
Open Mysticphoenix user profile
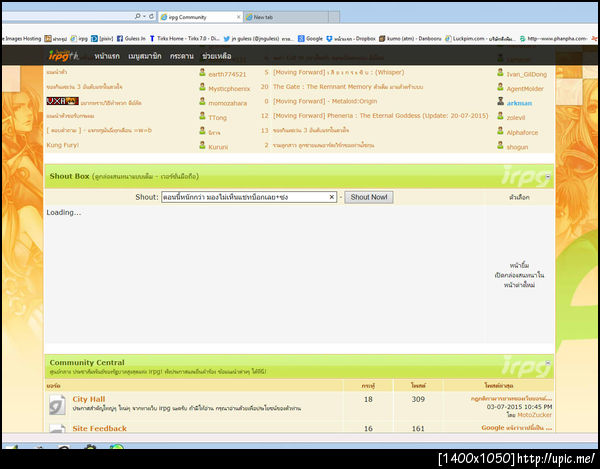click(229, 89)
